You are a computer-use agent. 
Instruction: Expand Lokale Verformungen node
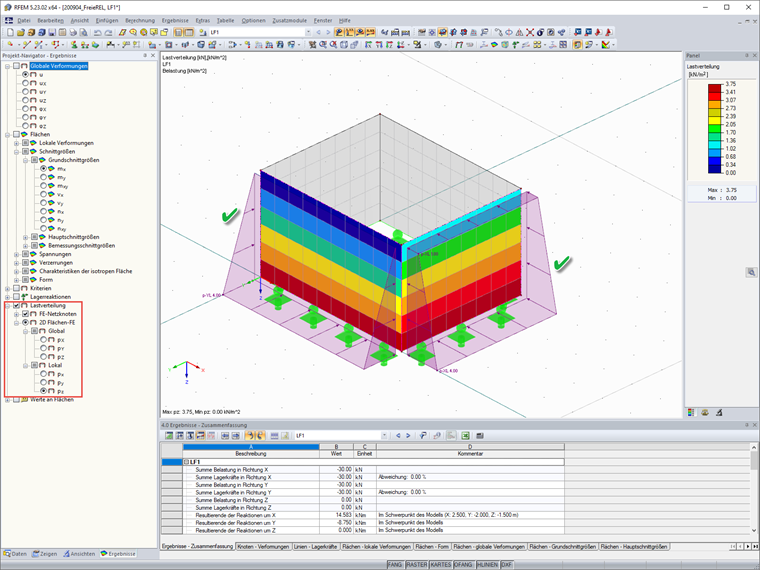pyautogui.click(x=16, y=143)
